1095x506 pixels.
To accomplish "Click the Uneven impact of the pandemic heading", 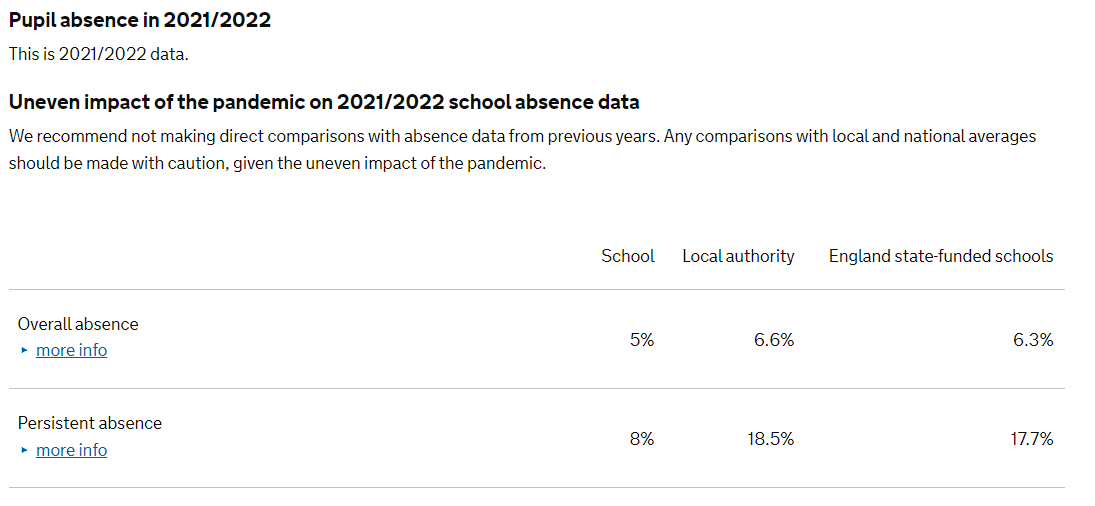I will point(324,103).
